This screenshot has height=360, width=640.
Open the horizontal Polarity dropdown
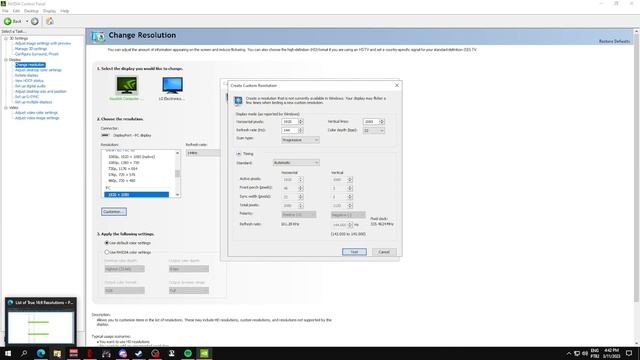[299, 215]
